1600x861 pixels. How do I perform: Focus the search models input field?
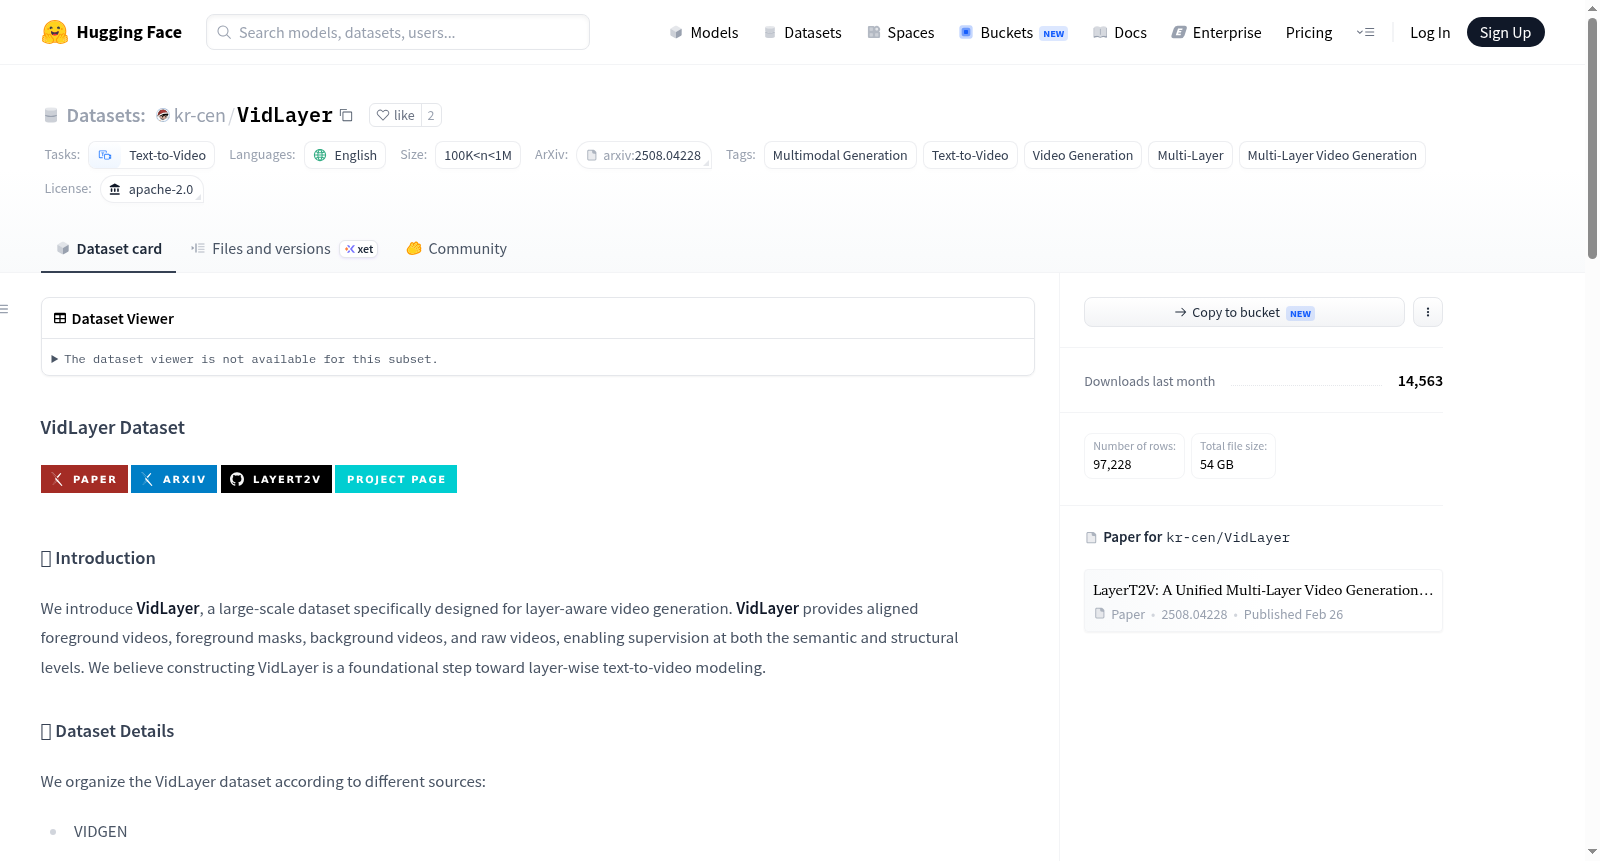pyautogui.click(x=398, y=32)
